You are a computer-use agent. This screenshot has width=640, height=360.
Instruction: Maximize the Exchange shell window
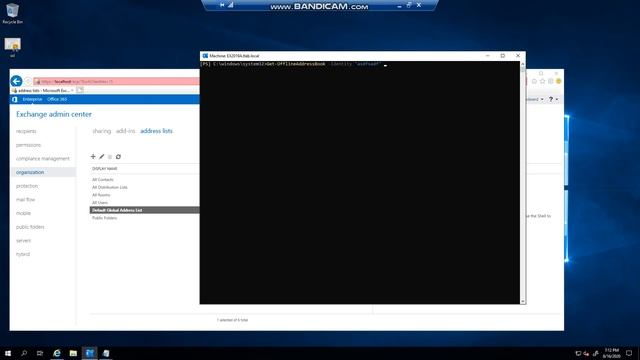[503, 56]
